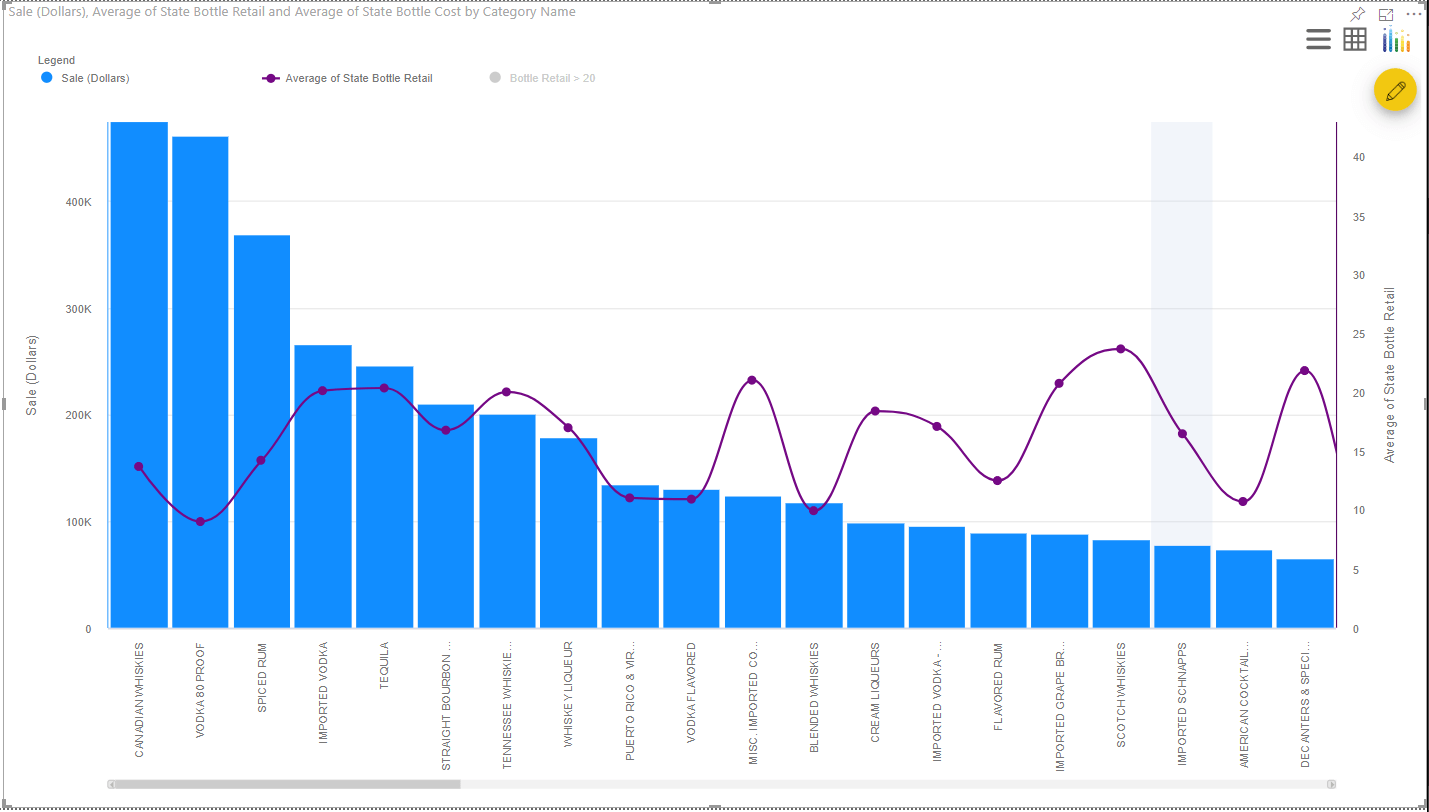Screen dimensions: 1429x812
Task: Select the colorful chart view icon
Action: pyautogui.click(x=1397, y=39)
